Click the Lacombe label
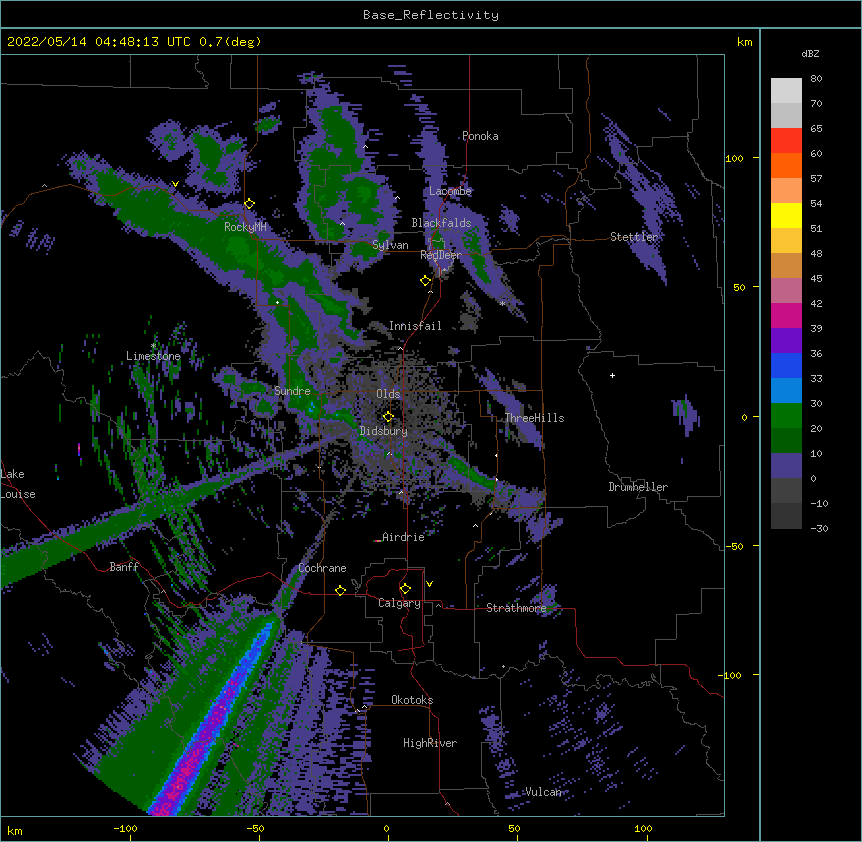The height and width of the screenshot is (842, 862). [x=450, y=191]
